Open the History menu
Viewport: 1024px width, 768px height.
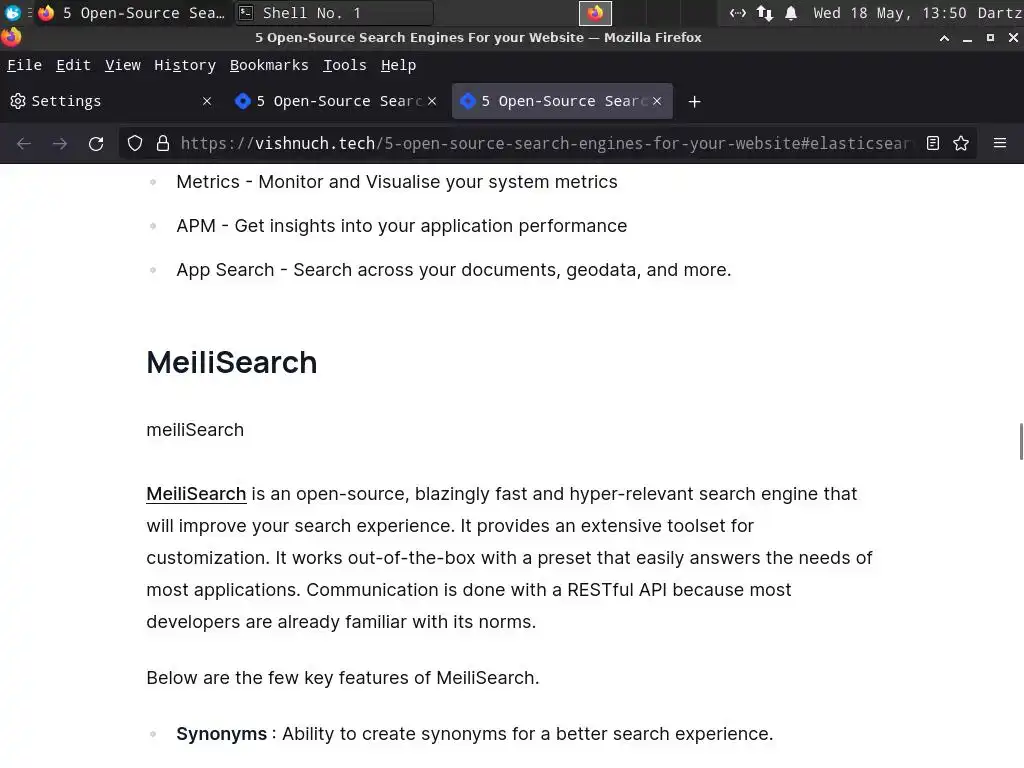(185, 65)
